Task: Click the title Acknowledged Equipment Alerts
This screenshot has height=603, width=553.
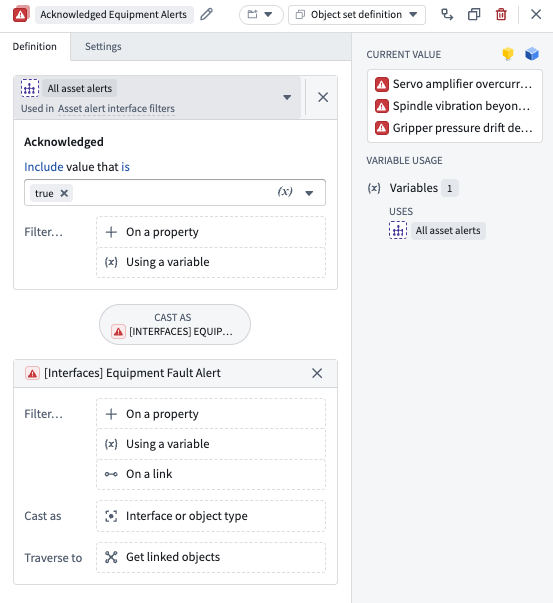Action: [114, 15]
